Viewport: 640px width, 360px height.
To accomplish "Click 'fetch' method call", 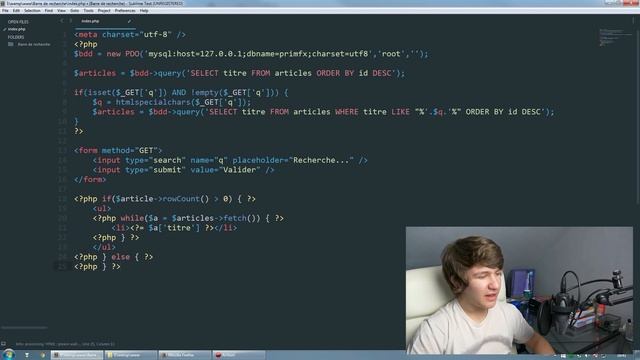I will [235, 218].
